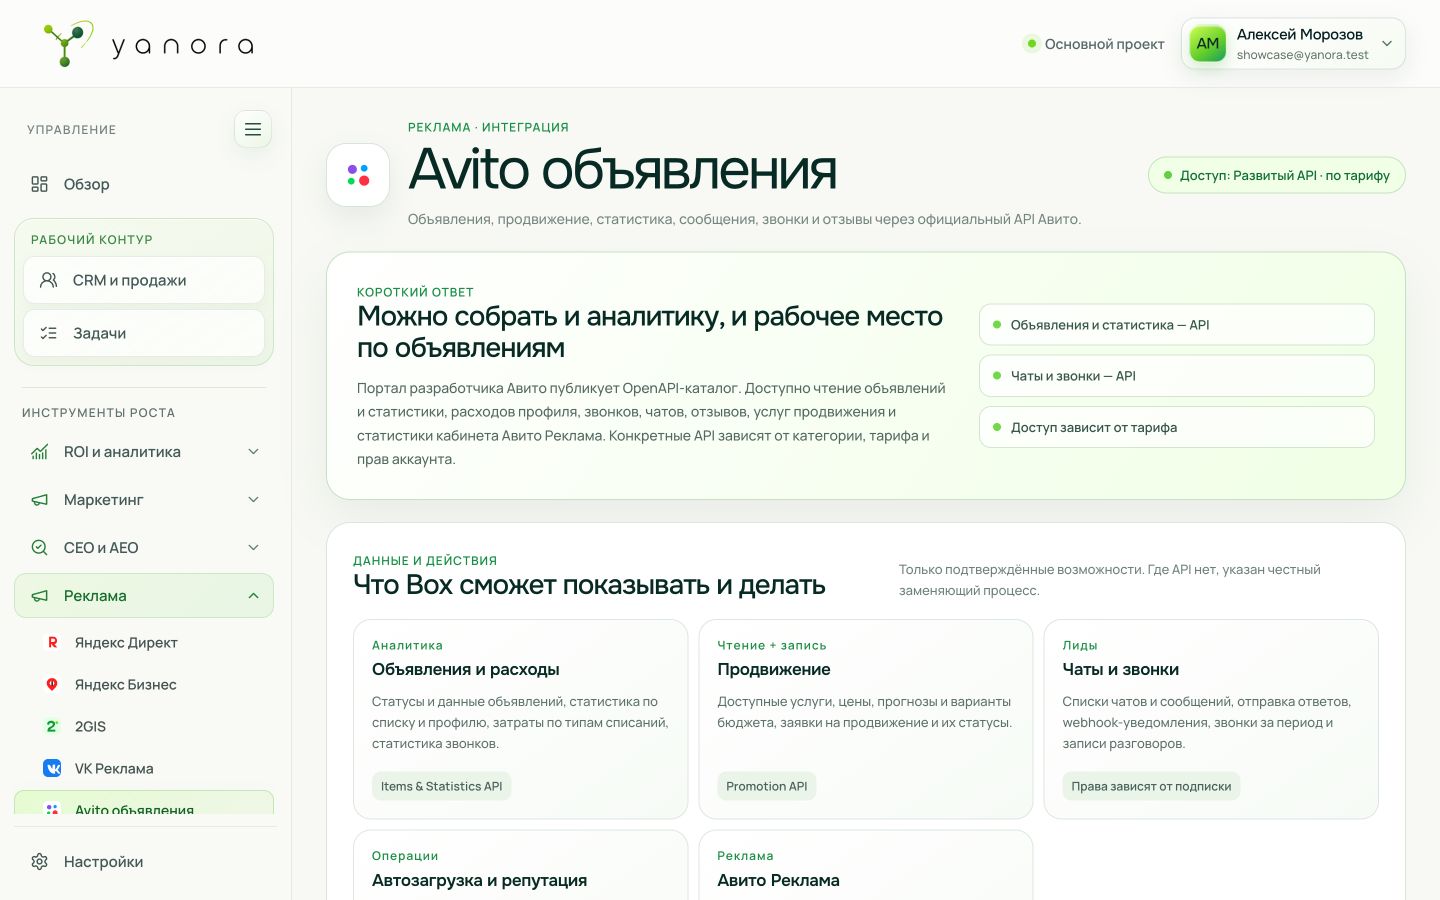Click Чаты и звонки — API pill
The height and width of the screenshot is (900, 1440).
[1177, 376]
